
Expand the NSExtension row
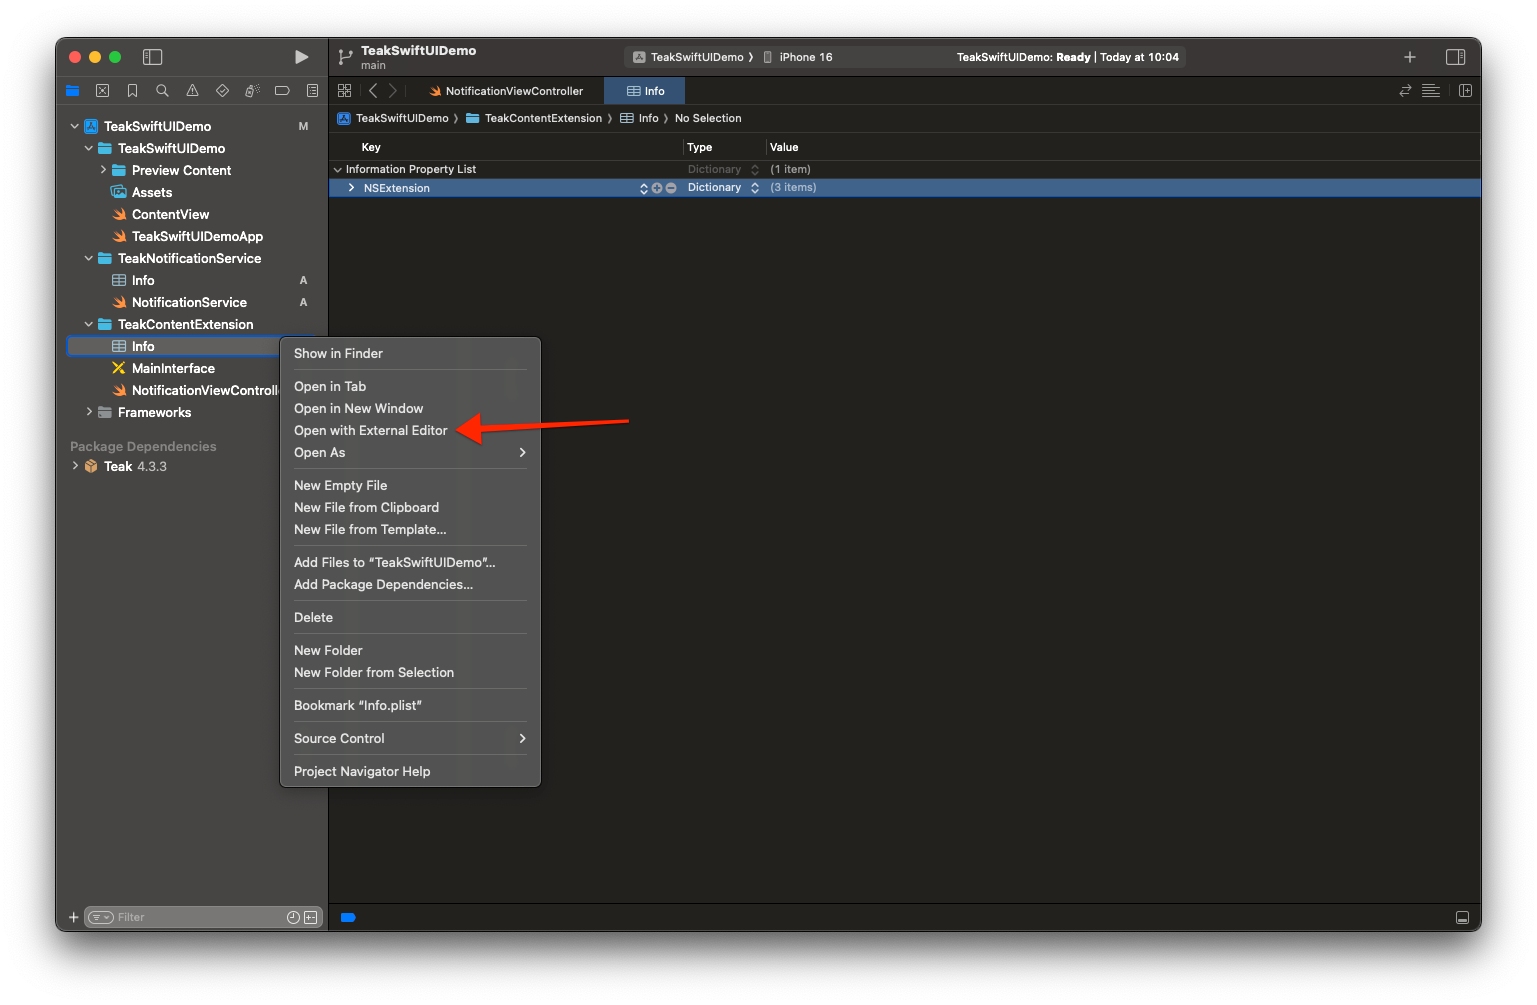tap(351, 188)
